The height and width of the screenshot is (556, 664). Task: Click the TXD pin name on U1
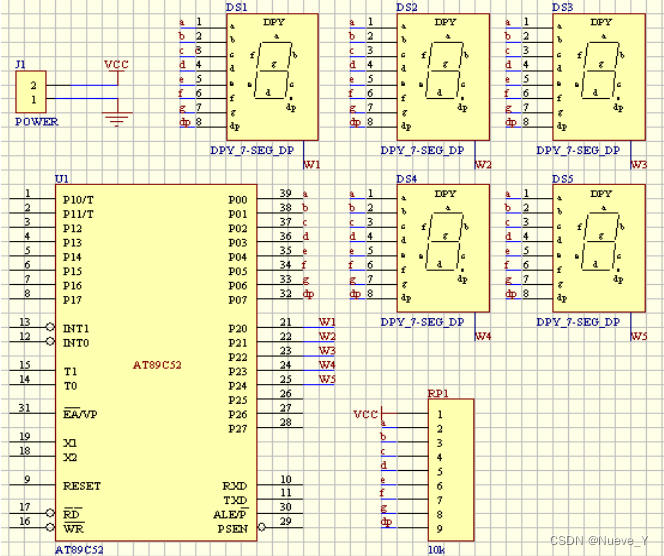click(x=235, y=500)
